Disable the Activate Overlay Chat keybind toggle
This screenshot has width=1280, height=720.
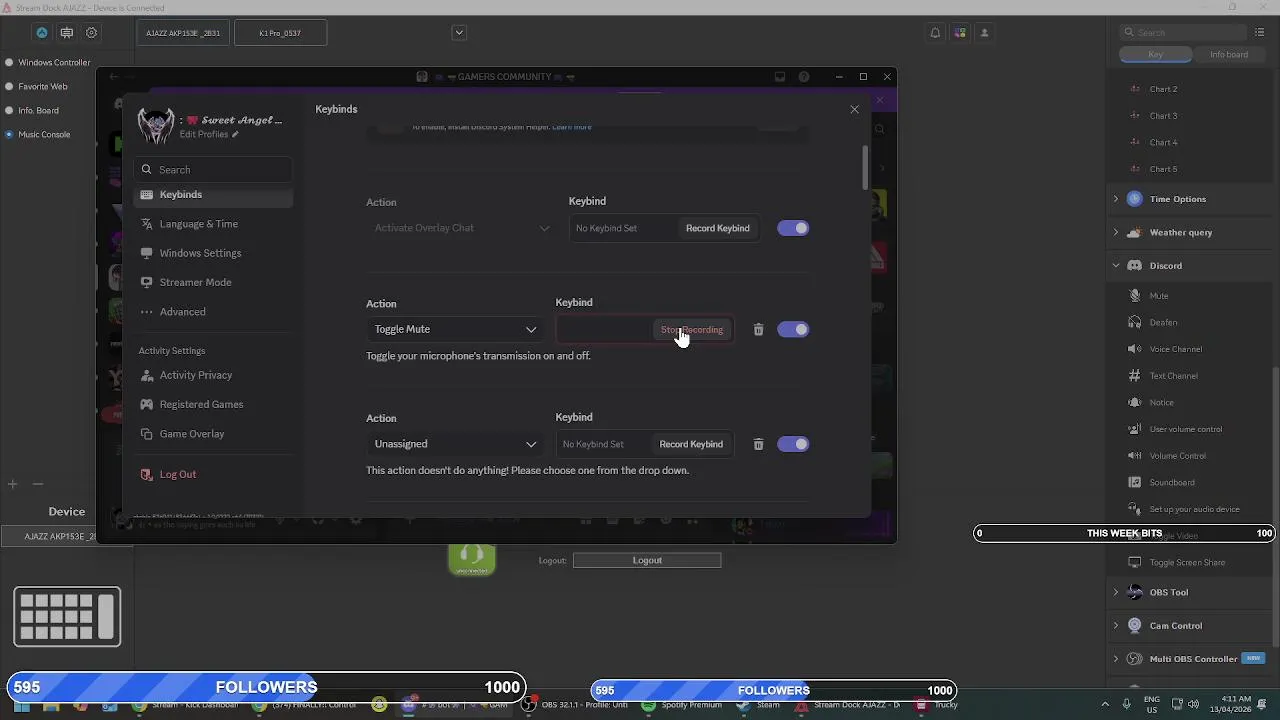coord(793,228)
